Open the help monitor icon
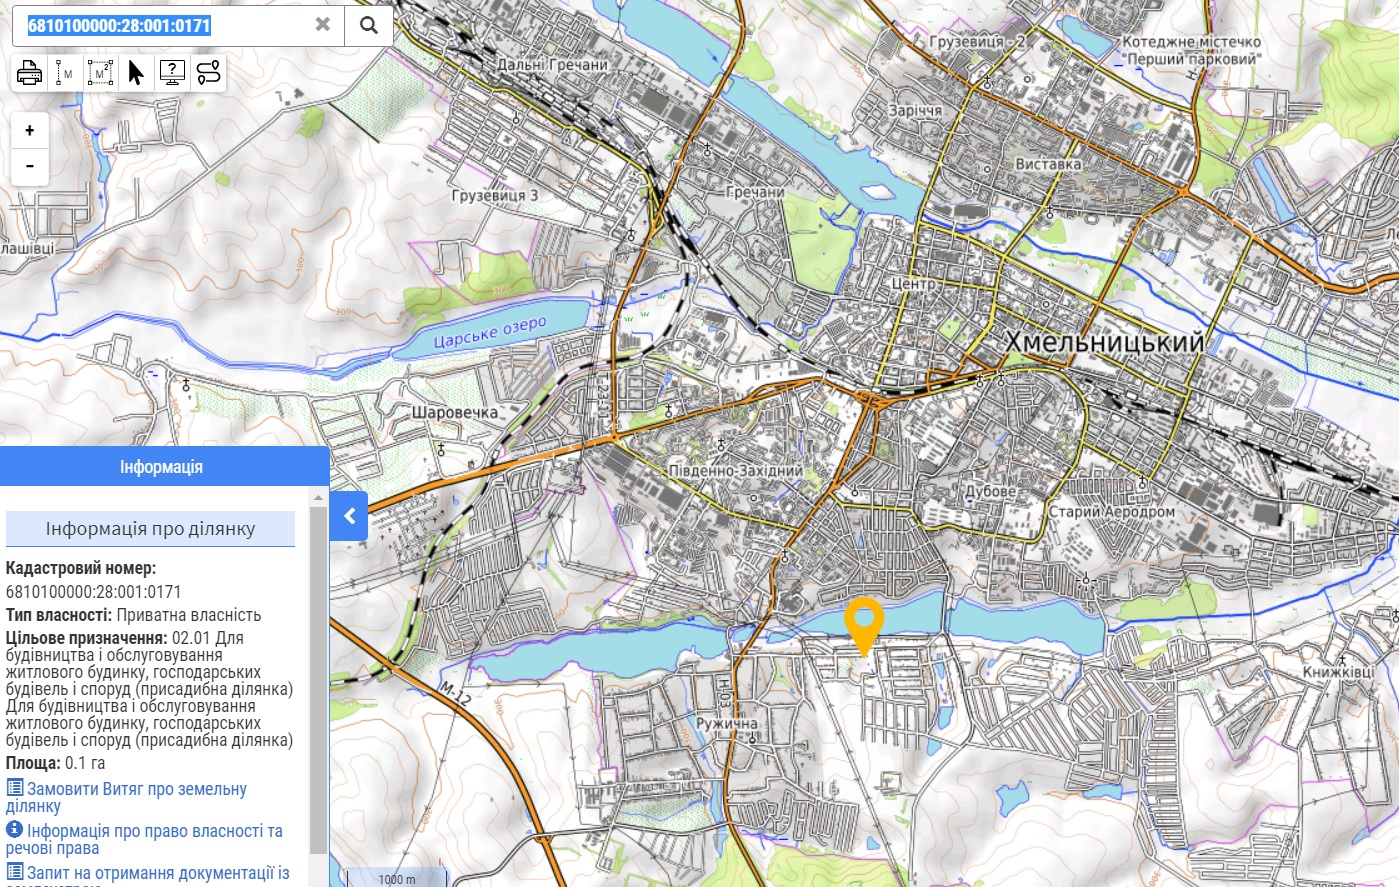 [172, 73]
